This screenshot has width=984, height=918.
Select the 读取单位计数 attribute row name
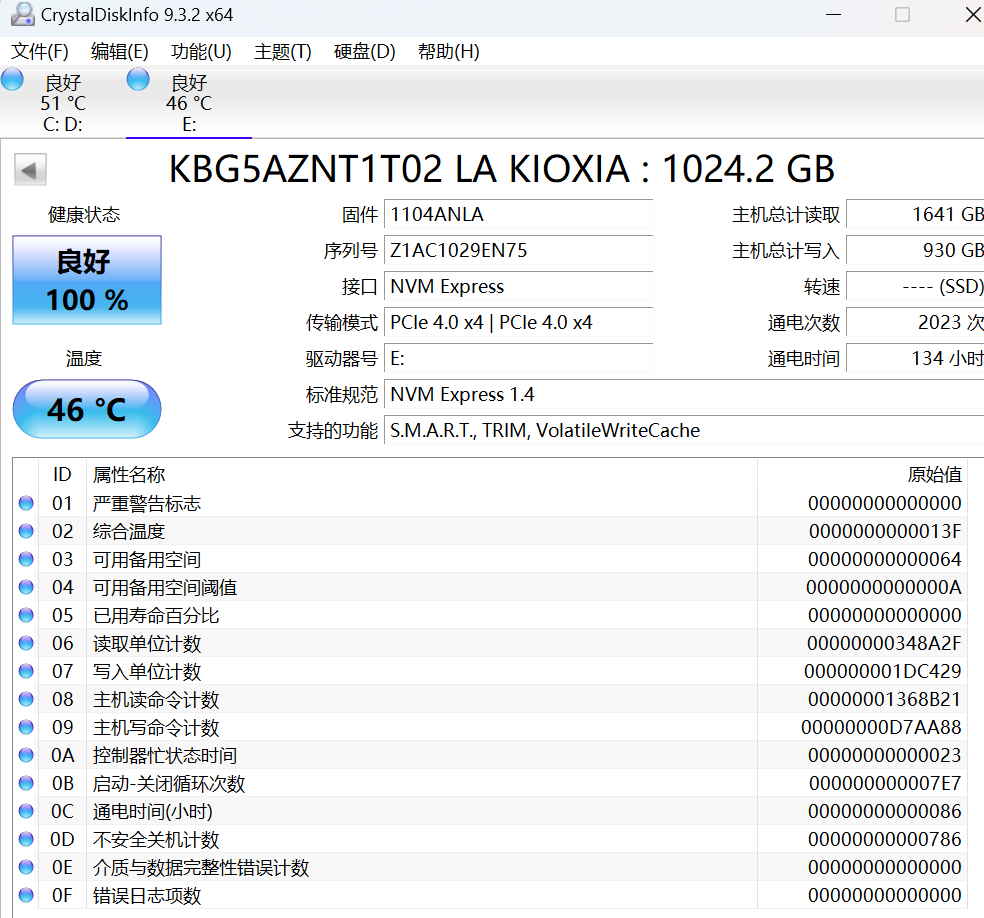[147, 643]
